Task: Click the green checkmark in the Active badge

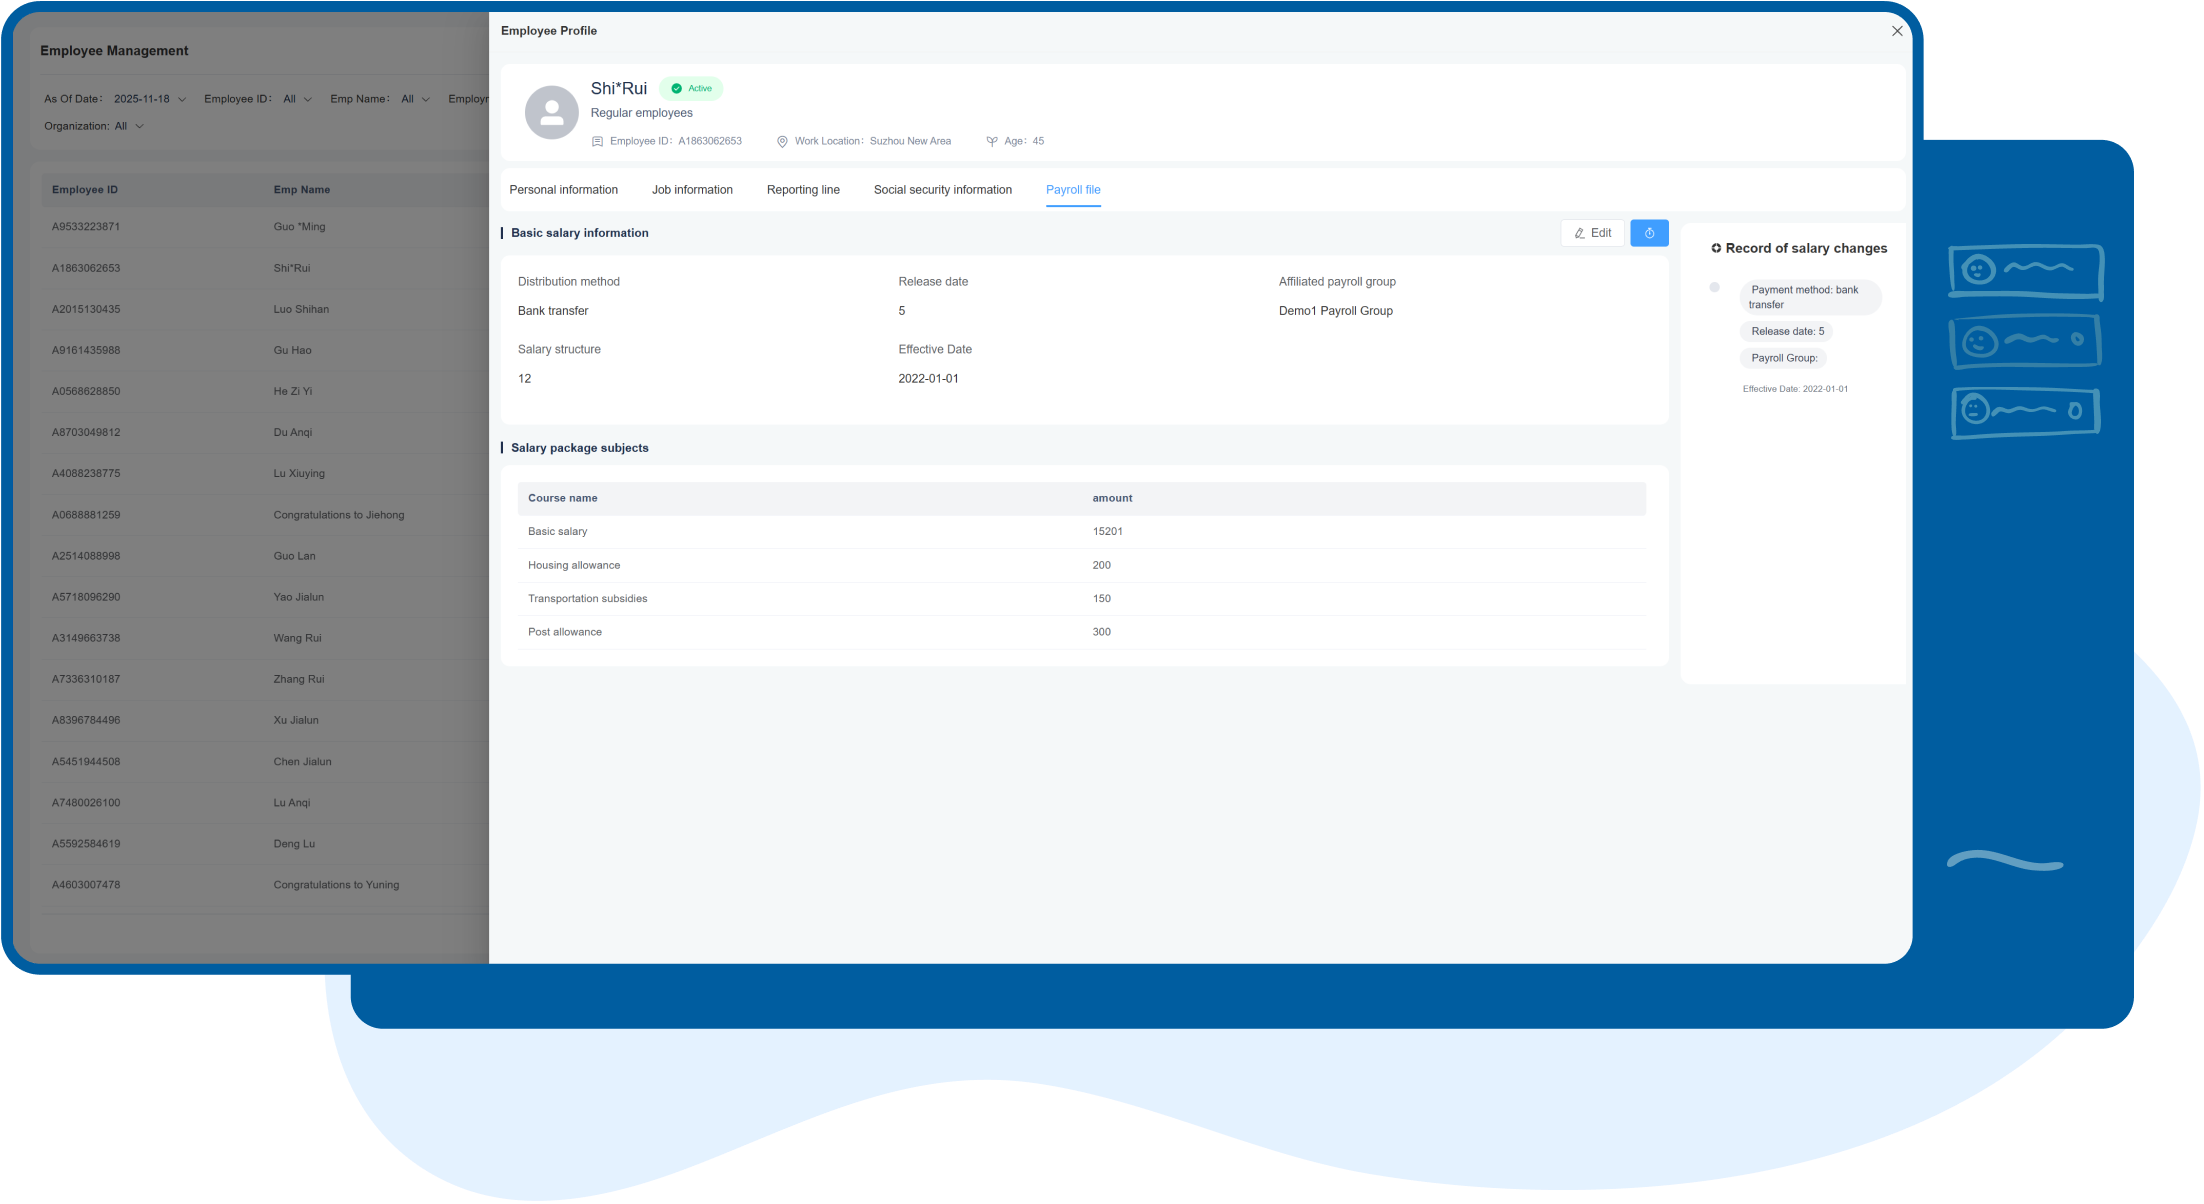Action: pyautogui.click(x=676, y=88)
